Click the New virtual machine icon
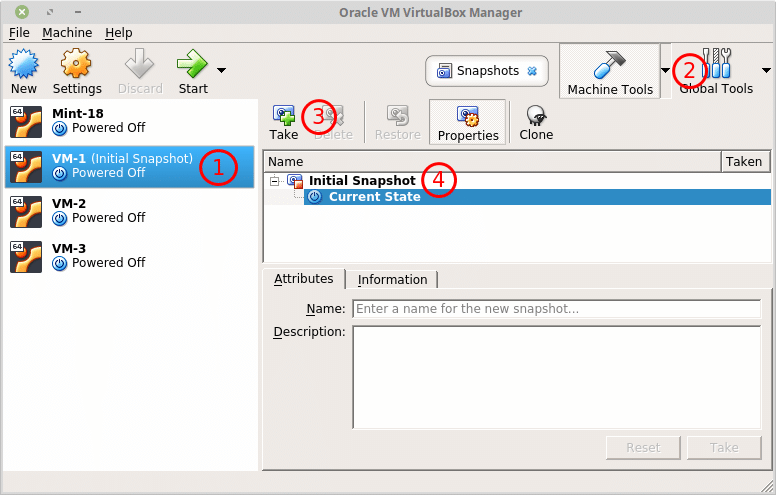The image size is (776, 495). 23,64
